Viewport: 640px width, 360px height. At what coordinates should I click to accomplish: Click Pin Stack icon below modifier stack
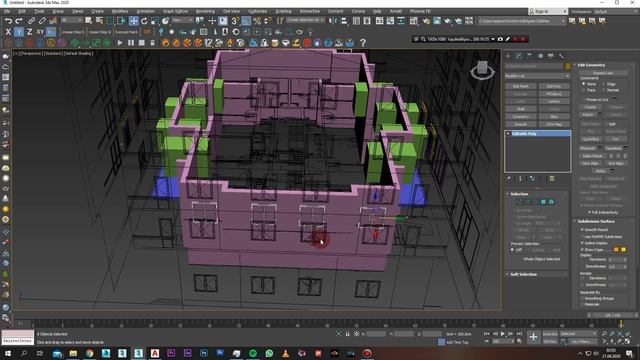click(x=509, y=179)
